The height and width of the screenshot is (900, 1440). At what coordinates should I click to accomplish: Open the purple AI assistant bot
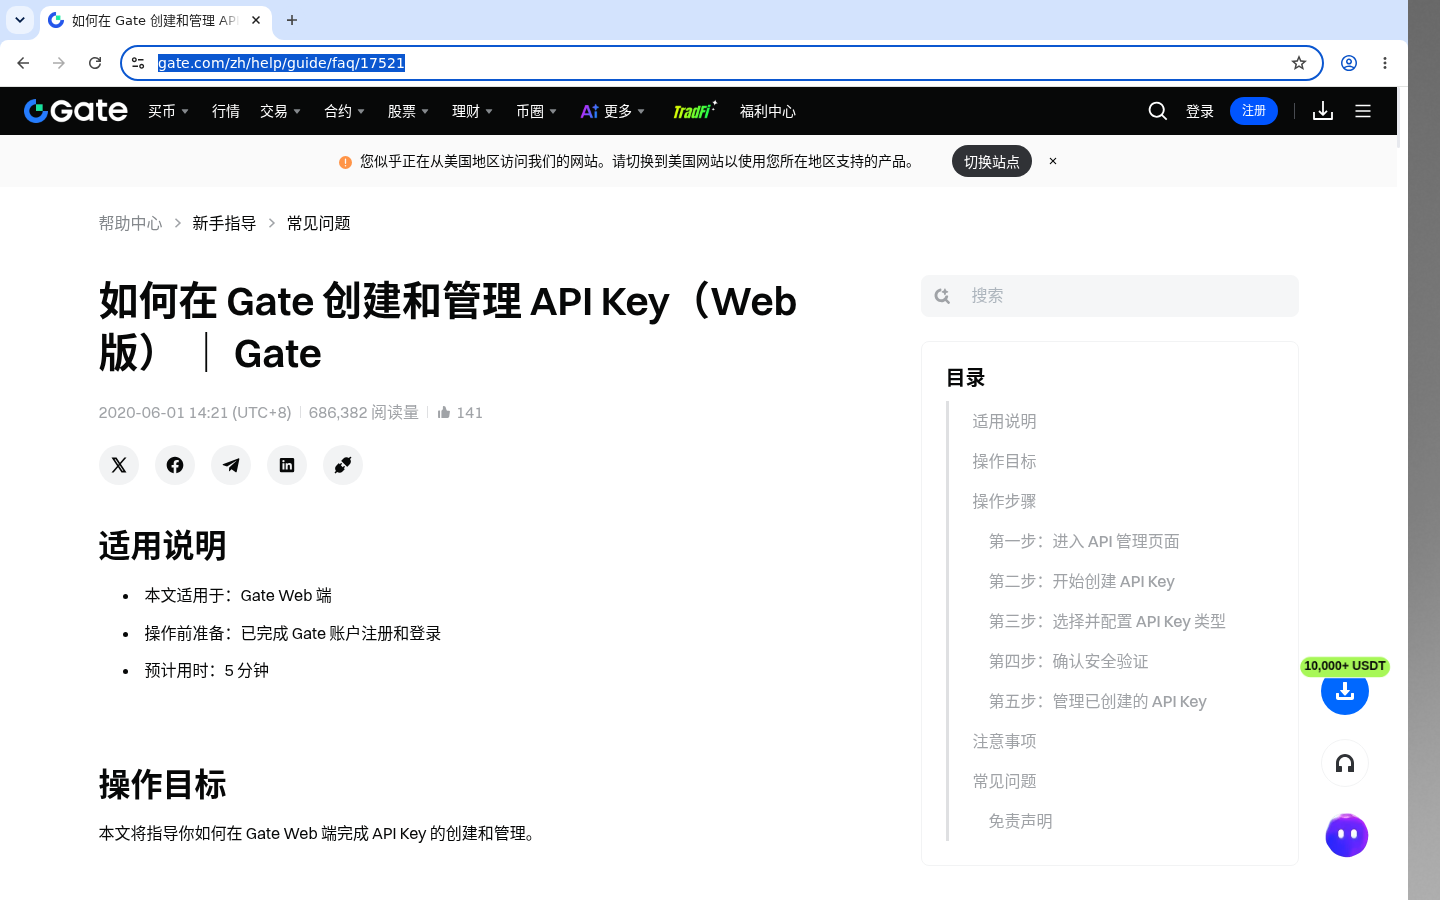pyautogui.click(x=1346, y=835)
